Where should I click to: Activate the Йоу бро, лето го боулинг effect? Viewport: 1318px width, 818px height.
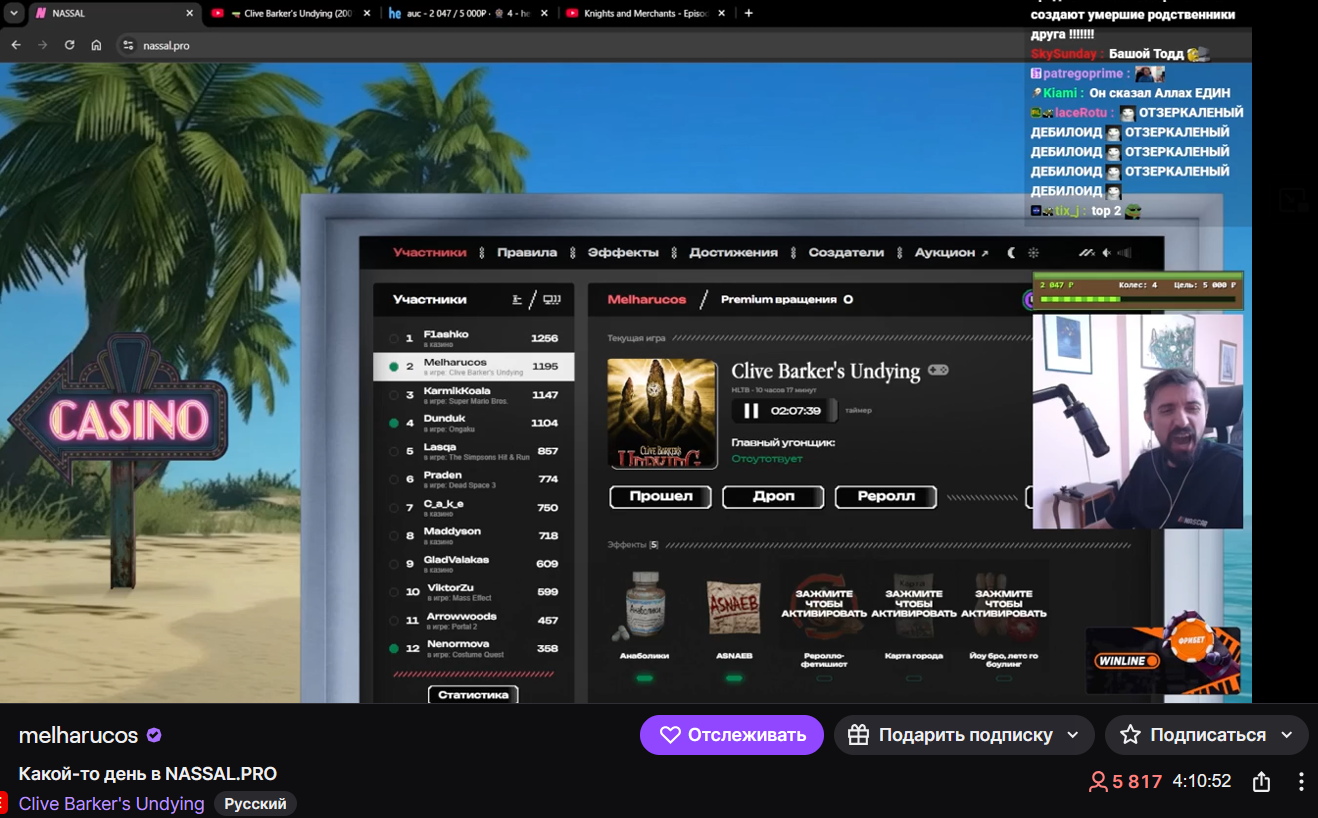coord(1004,606)
